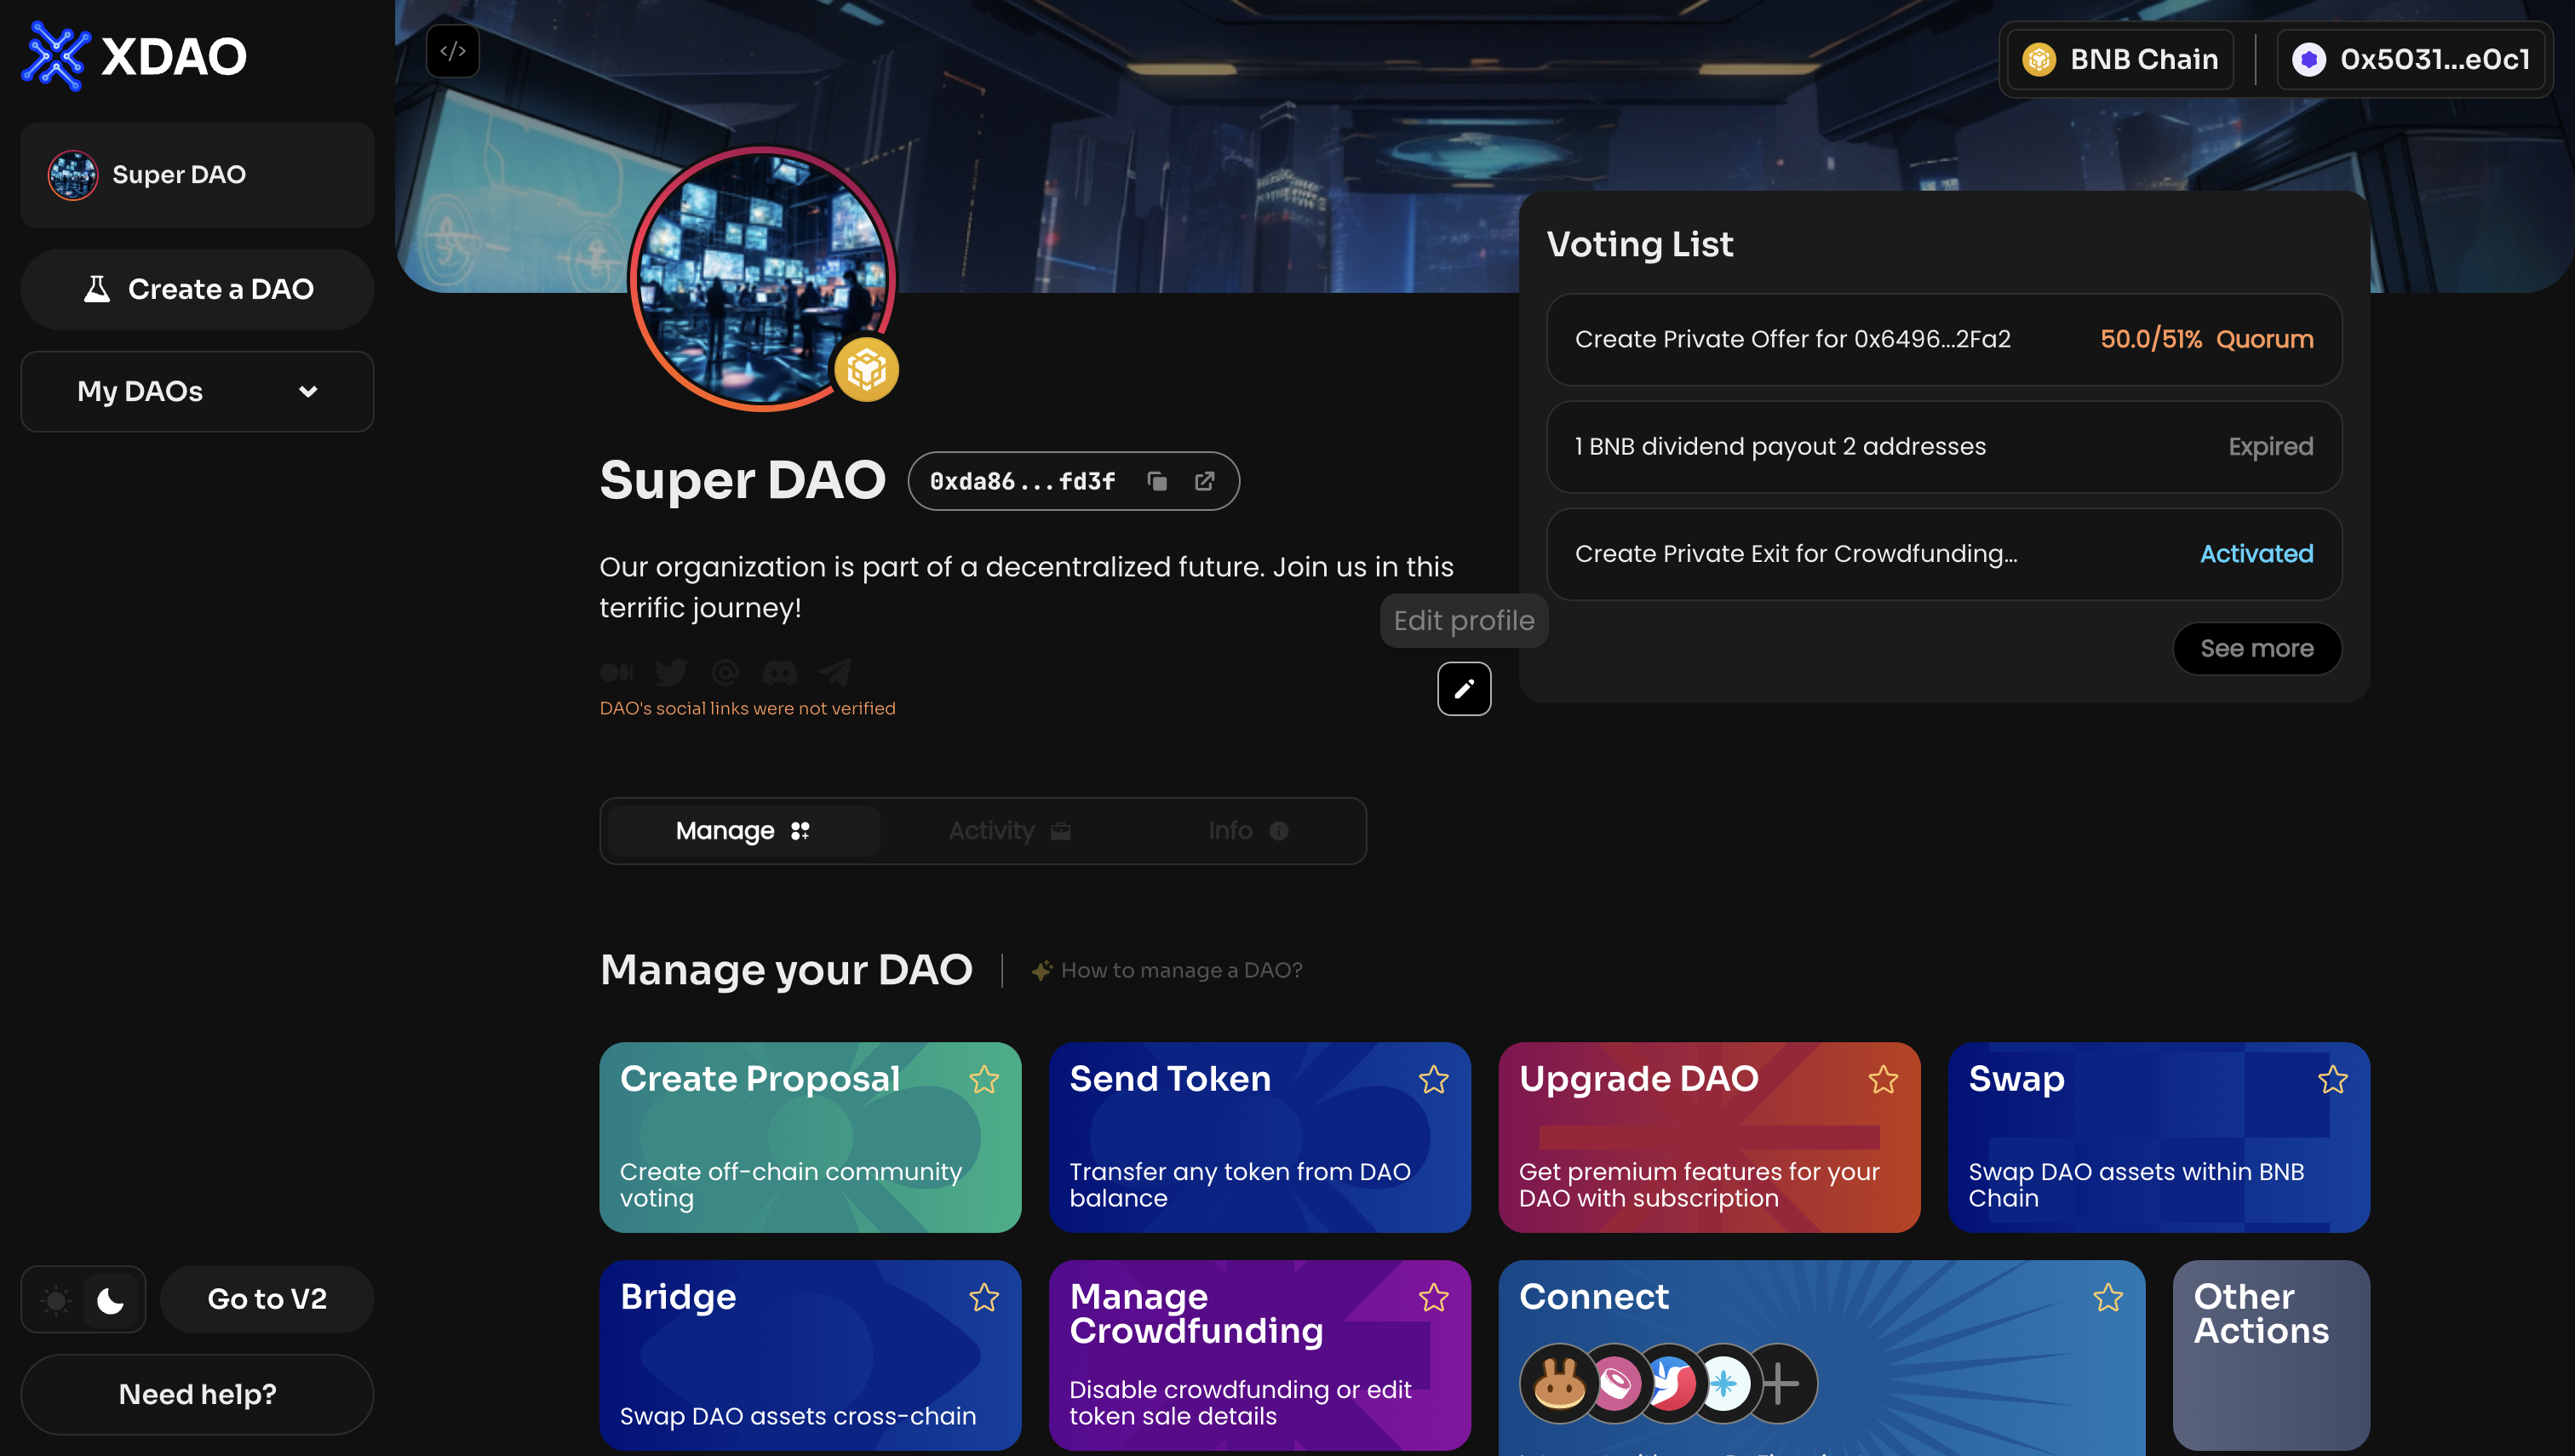Star the Manage Crowdfunding card
The height and width of the screenshot is (1456, 2575).
tap(1433, 1298)
